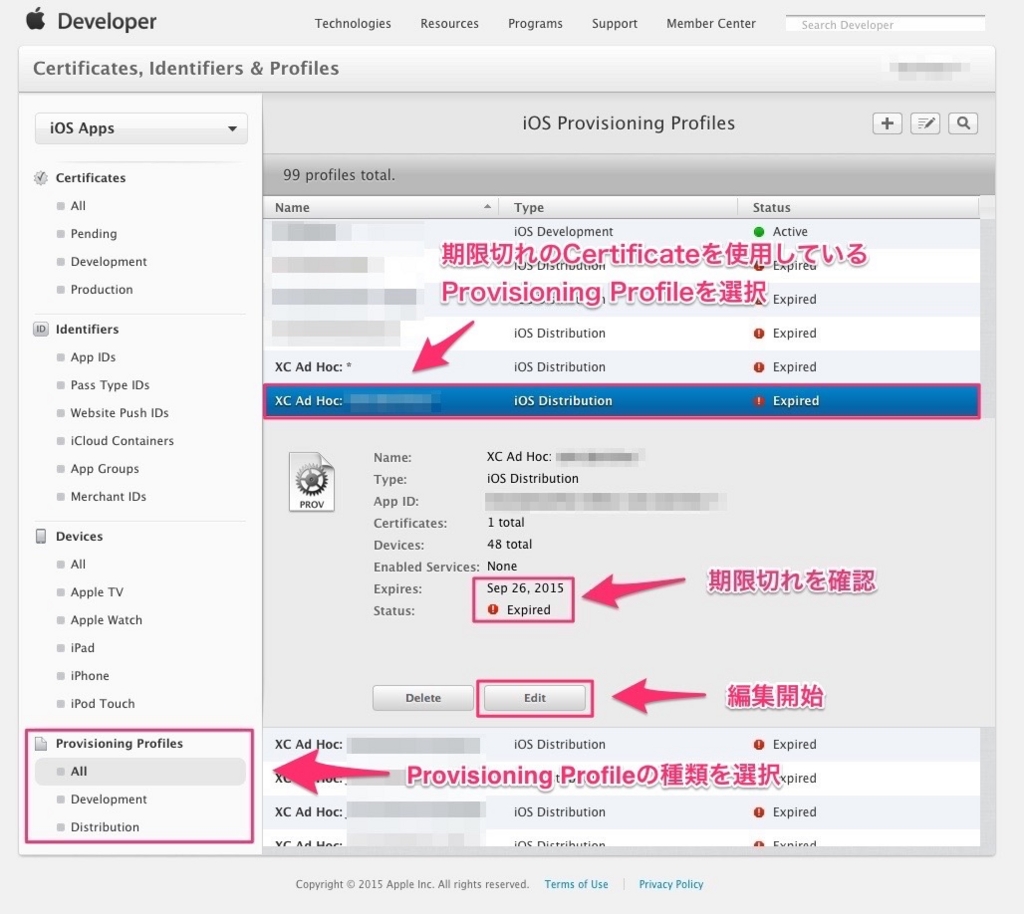Image resolution: width=1024 pixels, height=914 pixels.
Task: Click the Certificates section icon
Action: coord(40,178)
